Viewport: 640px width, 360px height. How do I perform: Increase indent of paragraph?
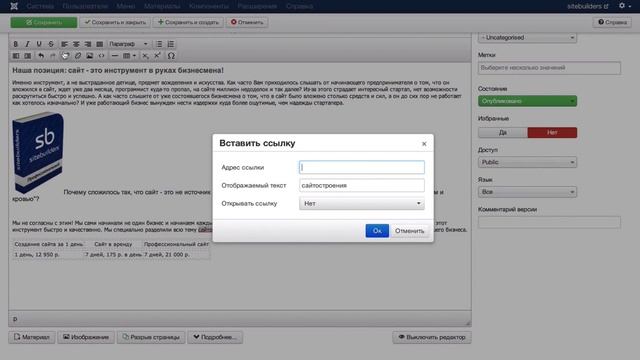pos(27,56)
